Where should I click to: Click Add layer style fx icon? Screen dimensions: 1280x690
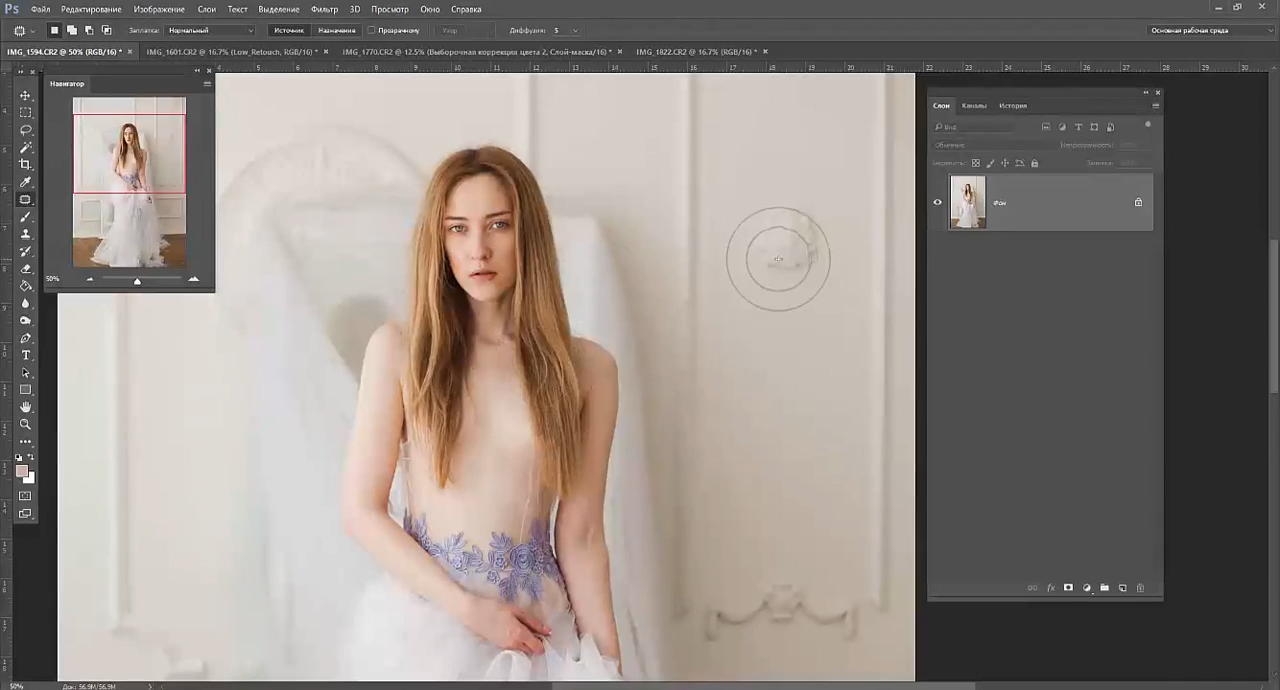pos(1050,588)
